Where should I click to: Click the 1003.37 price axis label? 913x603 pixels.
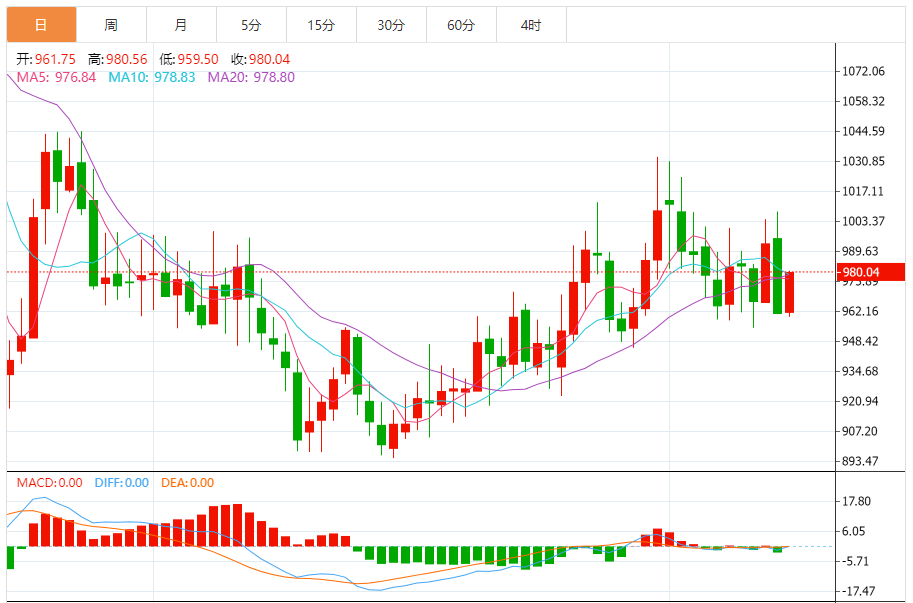click(864, 221)
